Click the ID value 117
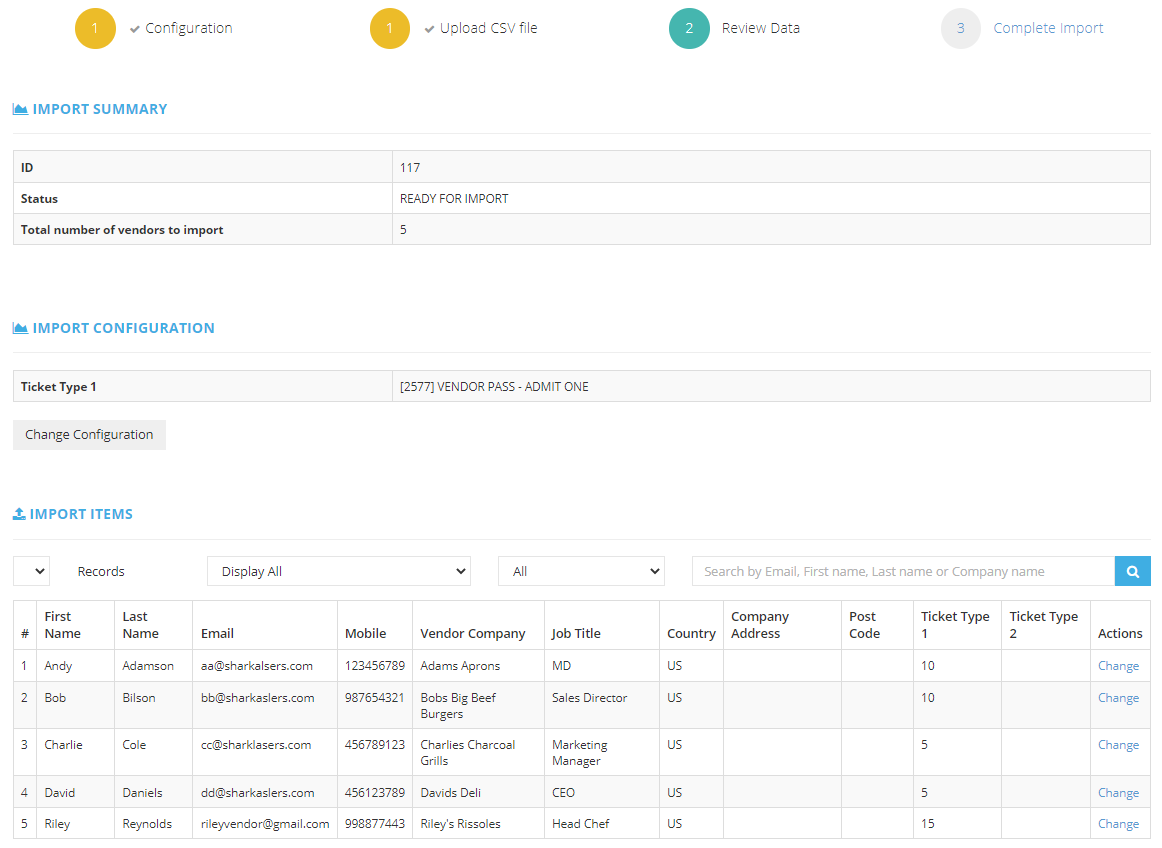The width and height of the screenshot is (1162, 848). point(410,168)
